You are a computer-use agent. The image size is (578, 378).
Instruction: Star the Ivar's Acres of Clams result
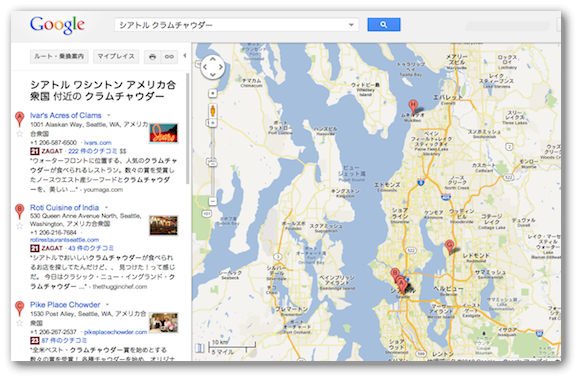(x=20, y=133)
